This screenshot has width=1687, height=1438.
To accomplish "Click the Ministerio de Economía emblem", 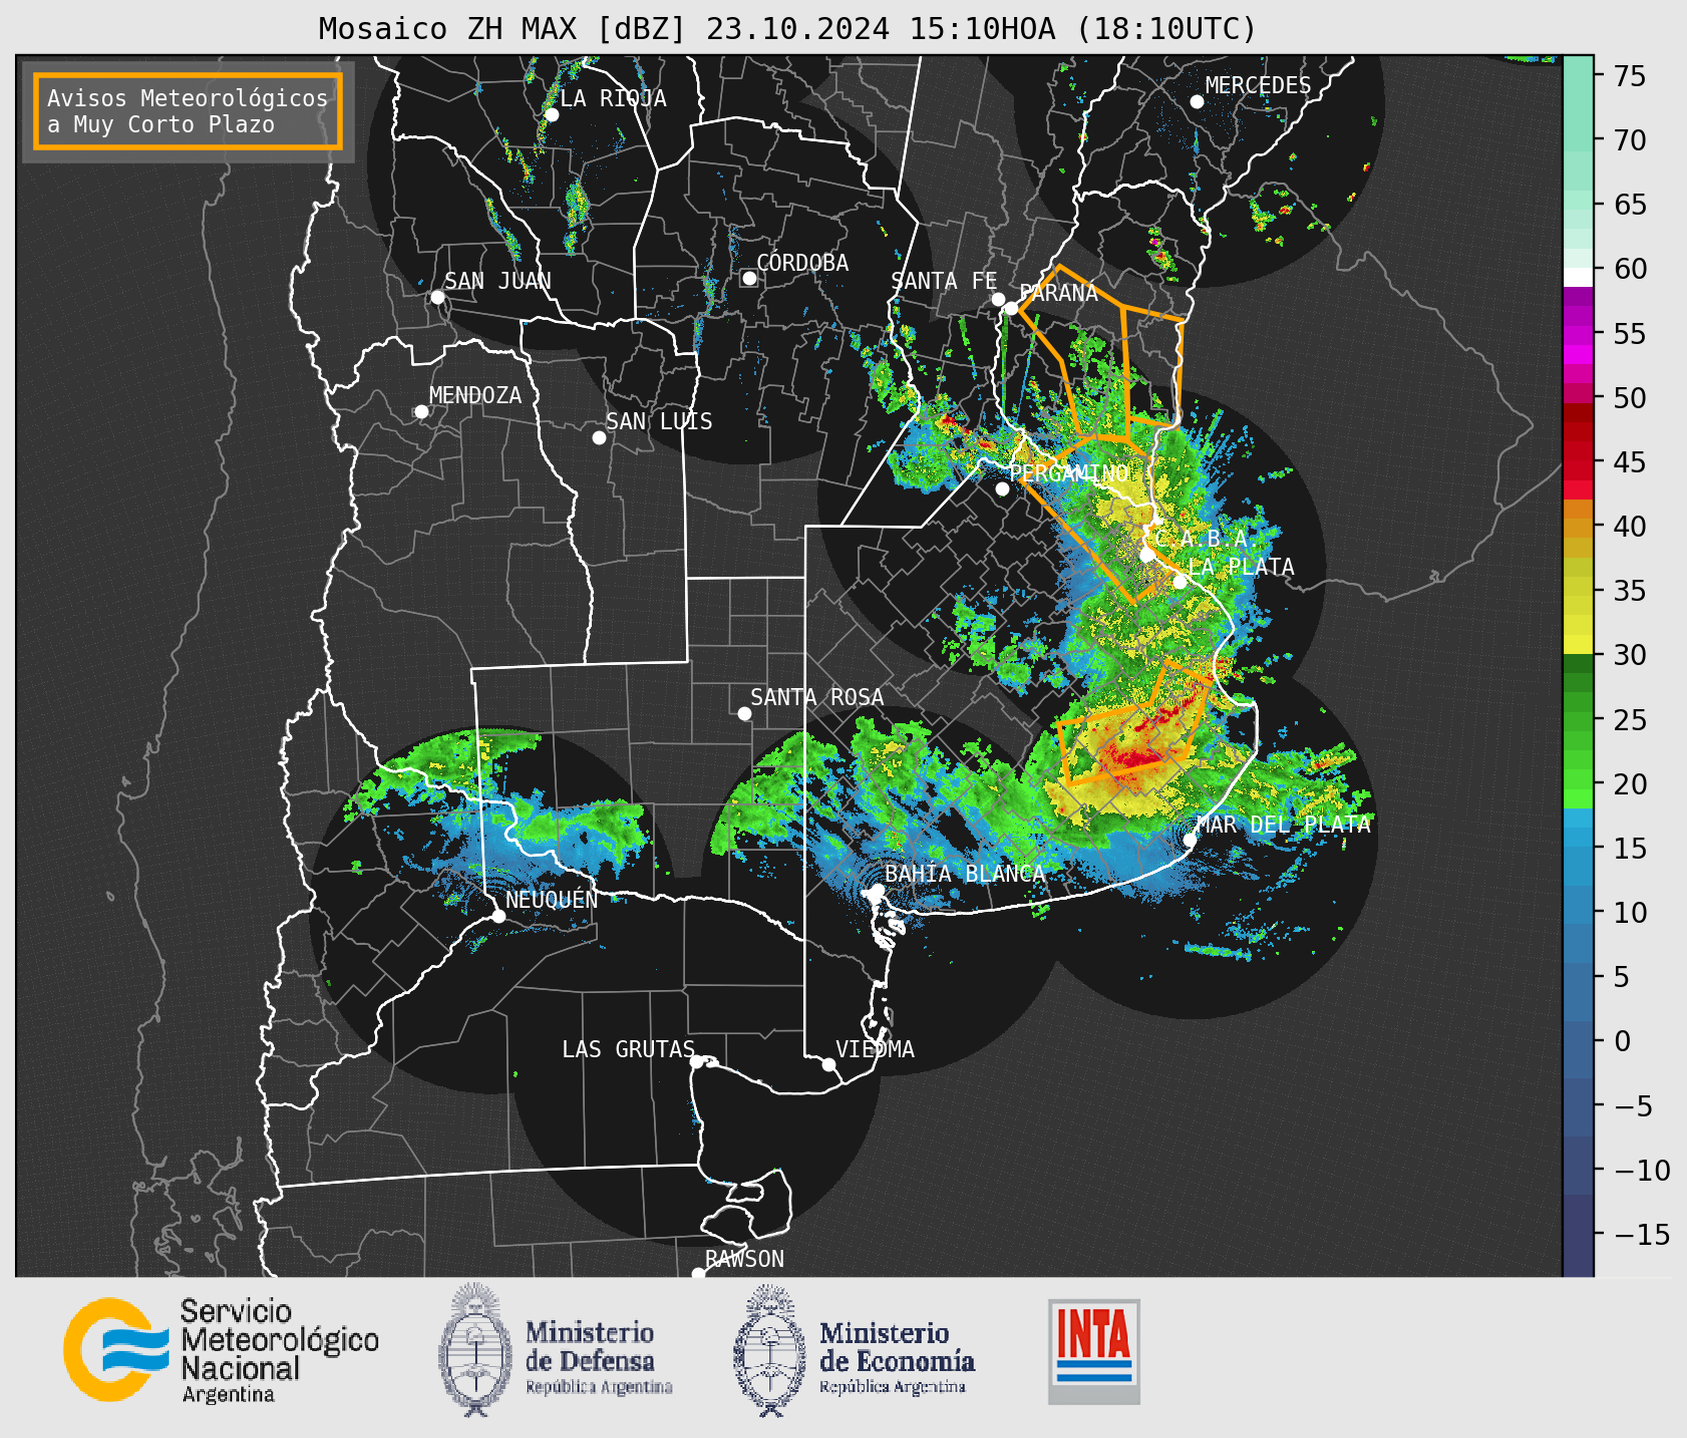I will pyautogui.click(x=770, y=1350).
